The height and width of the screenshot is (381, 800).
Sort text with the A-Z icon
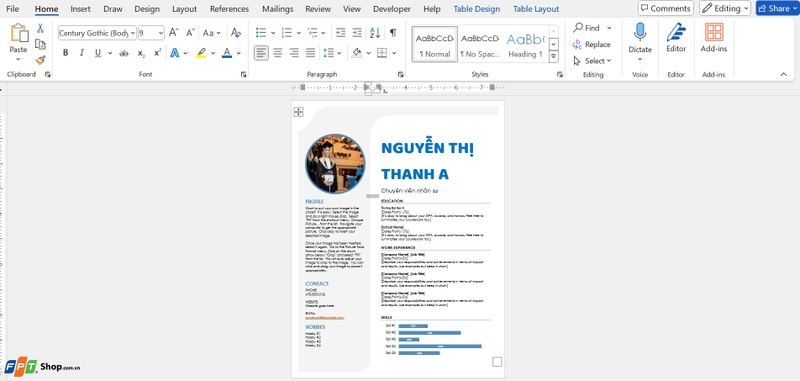pos(375,33)
